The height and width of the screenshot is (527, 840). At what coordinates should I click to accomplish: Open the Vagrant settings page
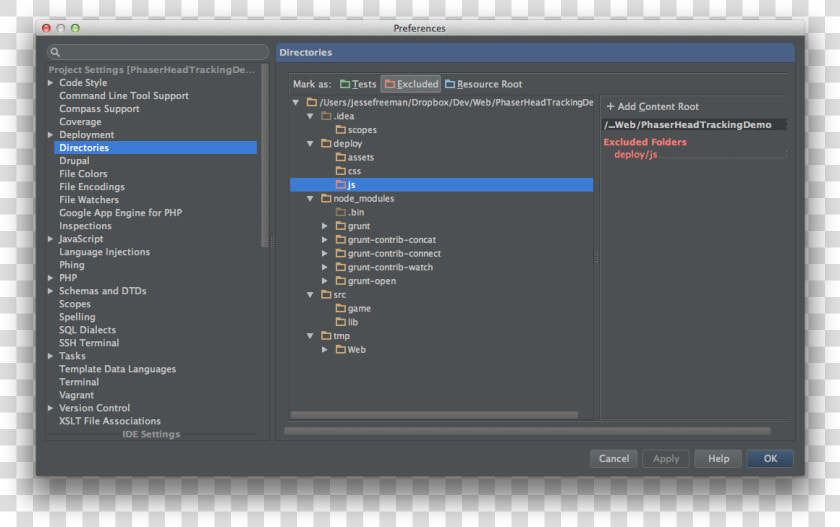pyautogui.click(x=77, y=395)
